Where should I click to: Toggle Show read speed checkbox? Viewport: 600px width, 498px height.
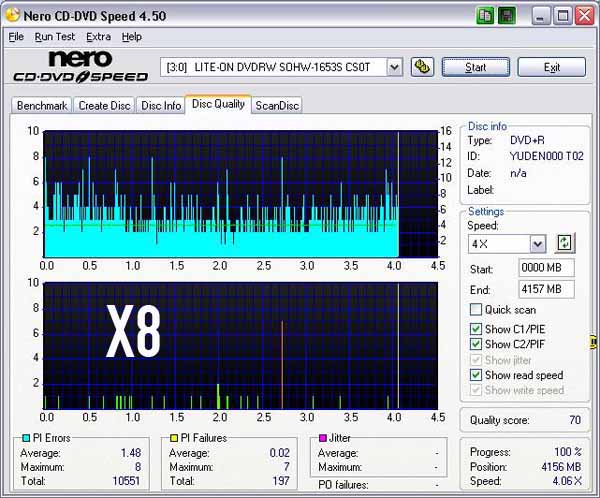[476, 375]
